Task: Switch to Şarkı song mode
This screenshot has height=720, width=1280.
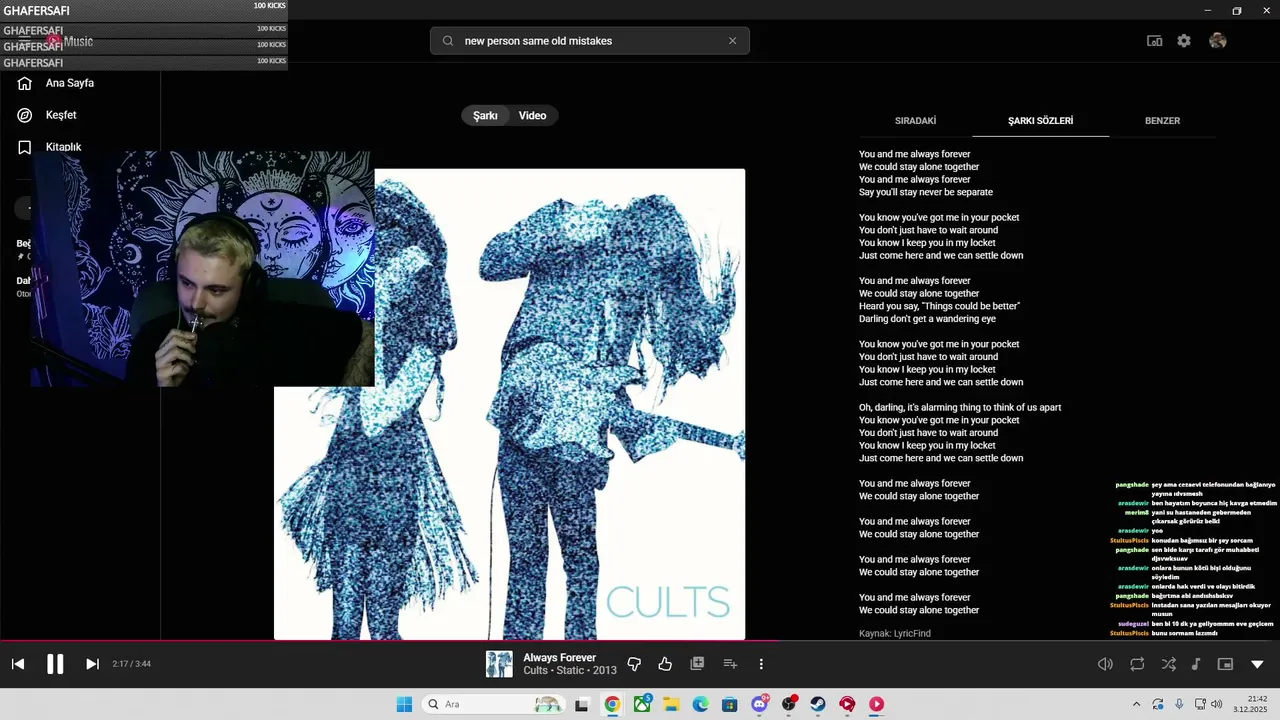Action: pyautogui.click(x=485, y=116)
